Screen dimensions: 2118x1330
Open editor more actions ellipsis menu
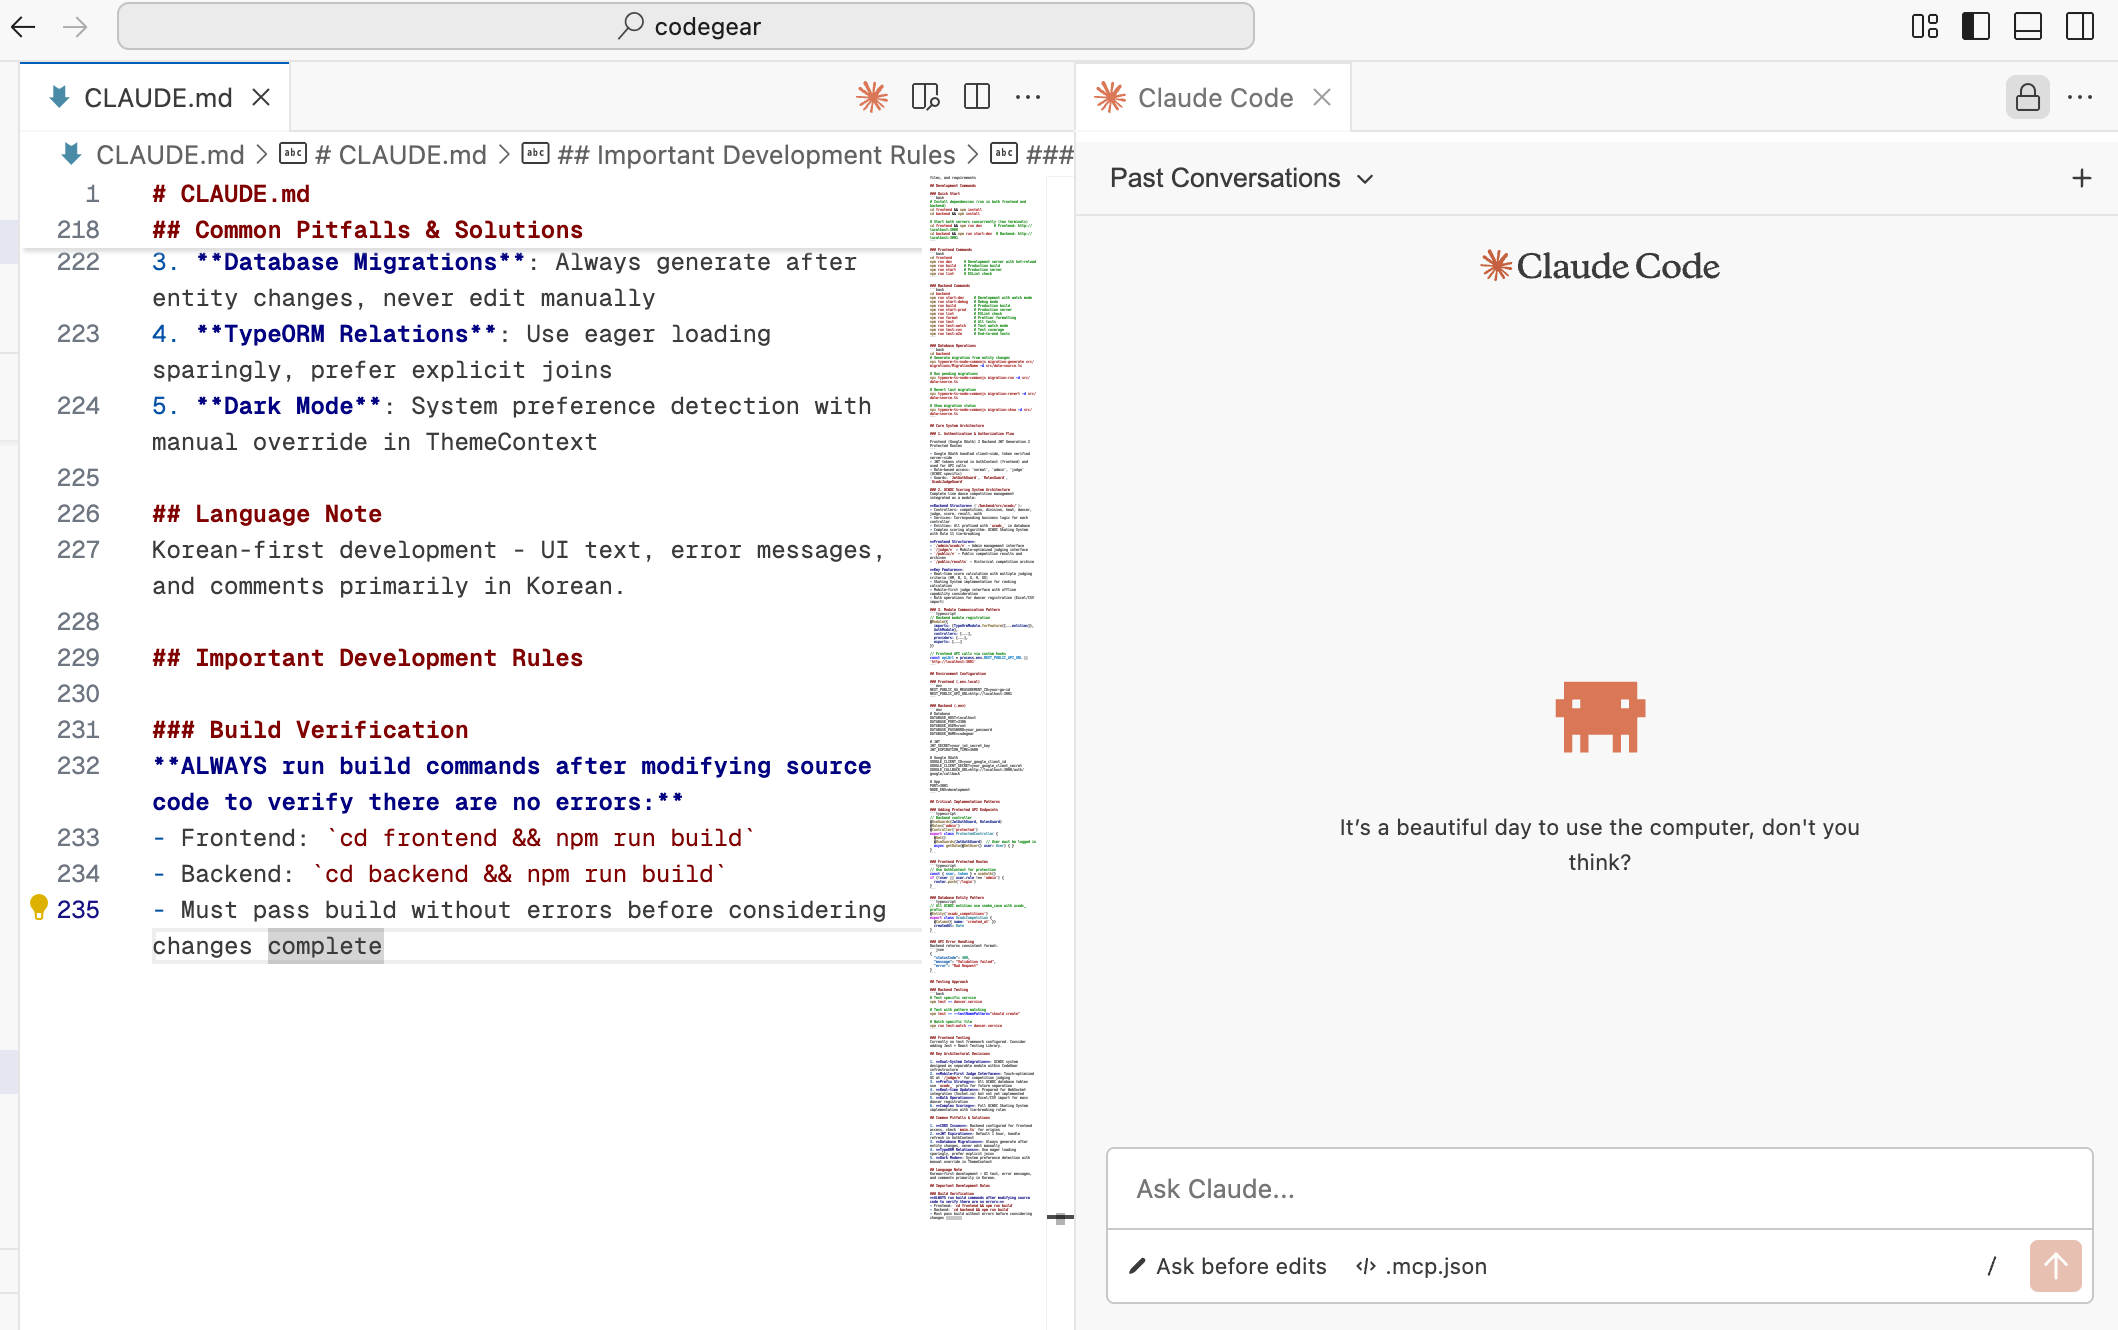point(1028,97)
